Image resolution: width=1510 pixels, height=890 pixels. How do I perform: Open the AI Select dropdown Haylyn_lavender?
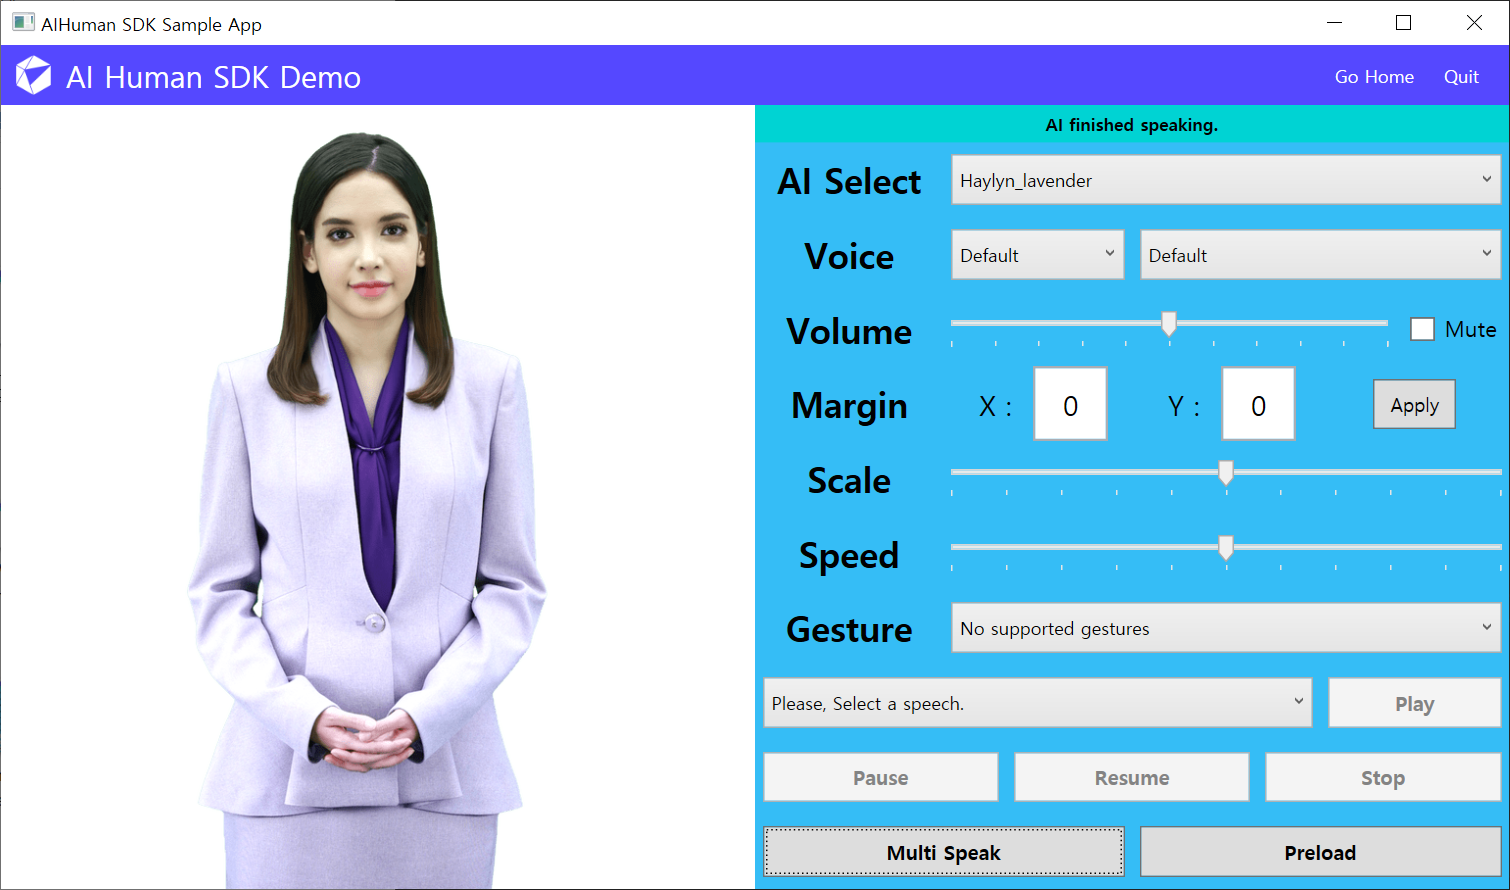tap(1226, 180)
